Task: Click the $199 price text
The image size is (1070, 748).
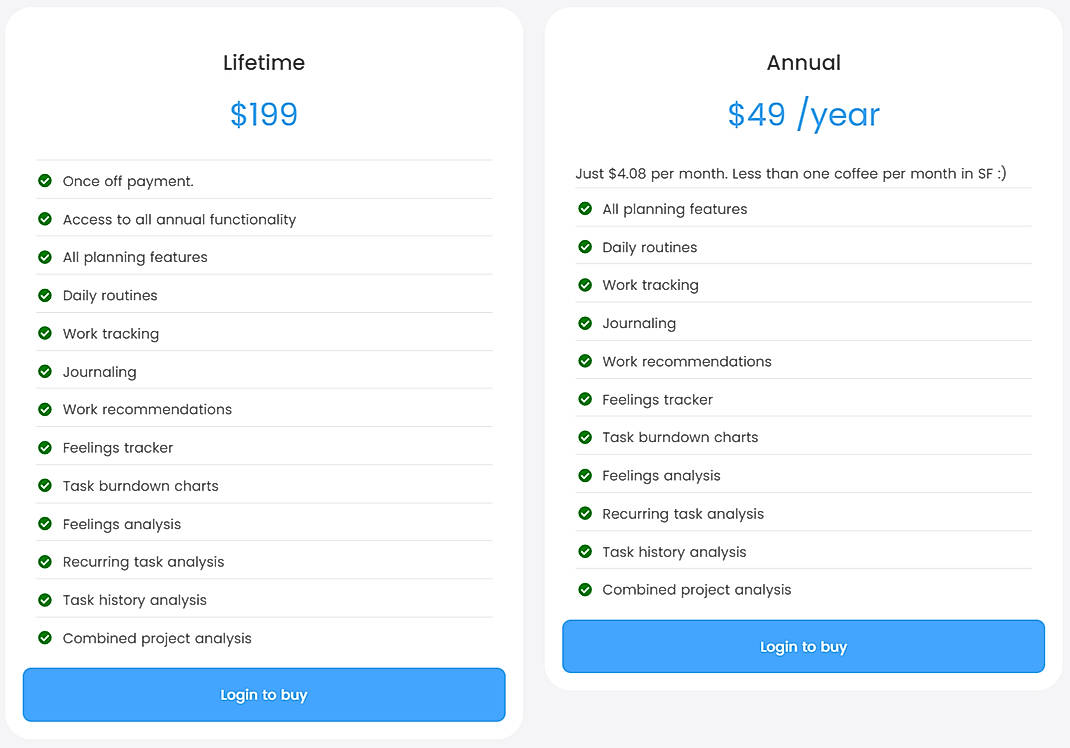Action: [263, 114]
